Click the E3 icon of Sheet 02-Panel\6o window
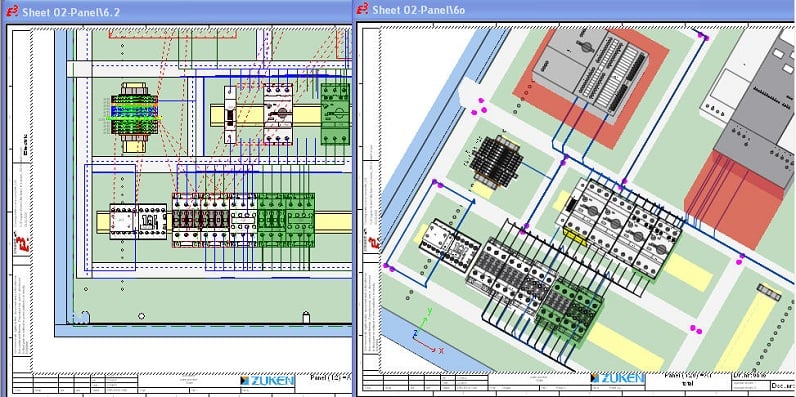Screen dimensions: 796x397 [362, 10]
